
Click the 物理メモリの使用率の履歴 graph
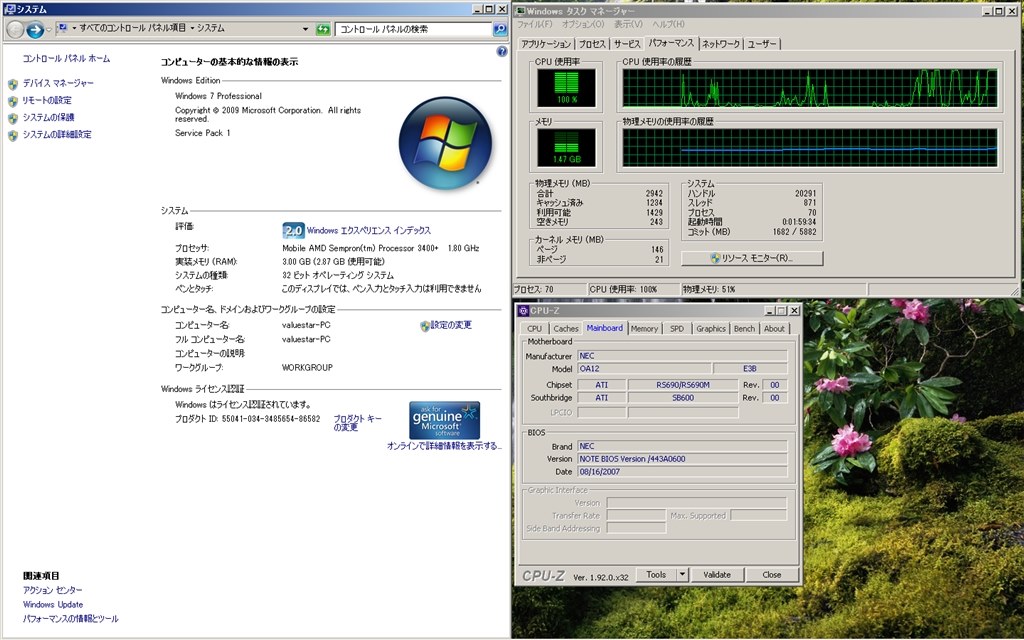[x=810, y=148]
